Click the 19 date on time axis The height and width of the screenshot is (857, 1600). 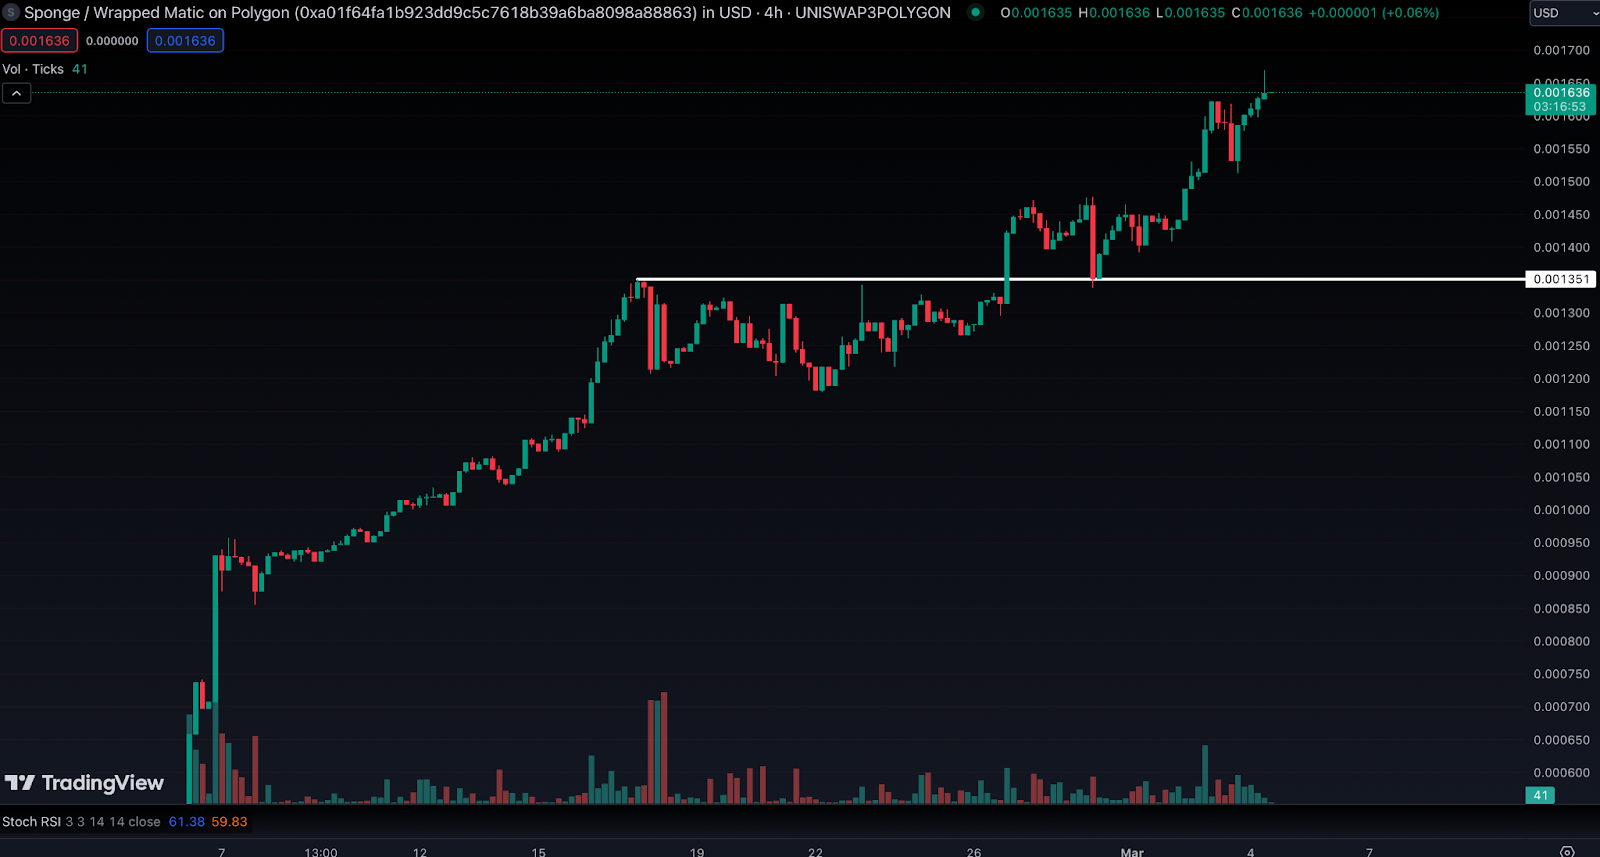[697, 852]
